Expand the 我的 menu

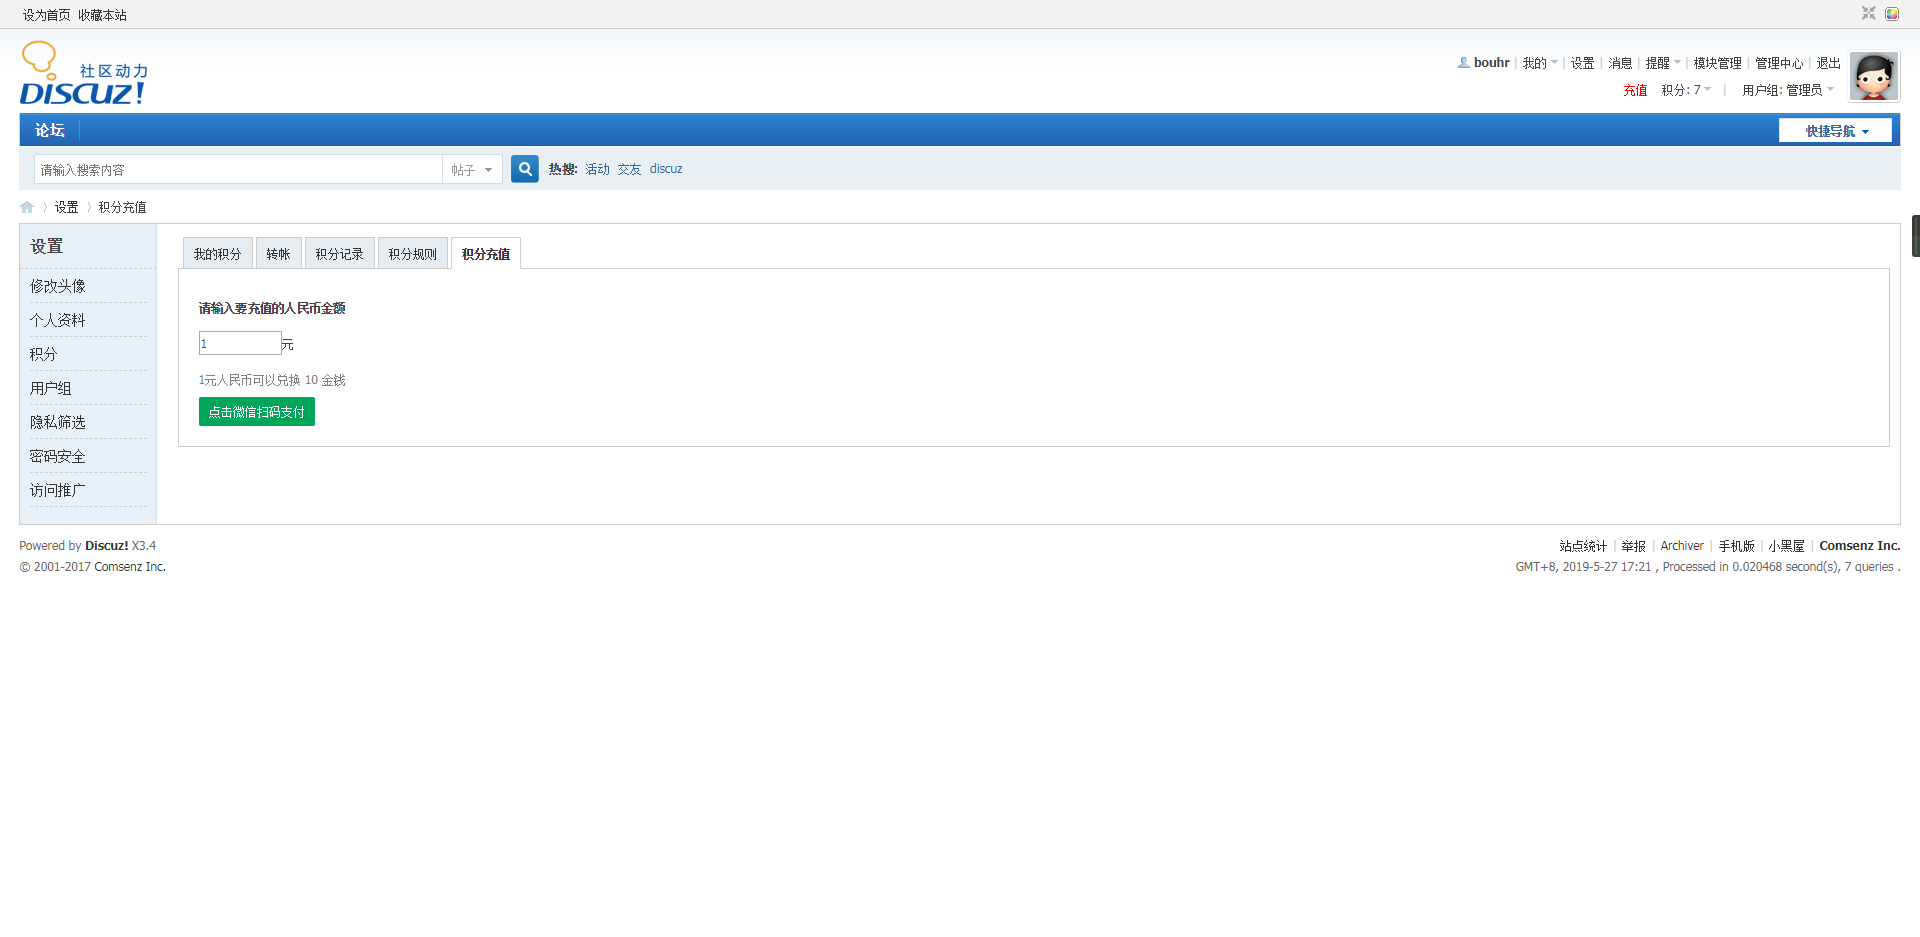click(x=1540, y=63)
